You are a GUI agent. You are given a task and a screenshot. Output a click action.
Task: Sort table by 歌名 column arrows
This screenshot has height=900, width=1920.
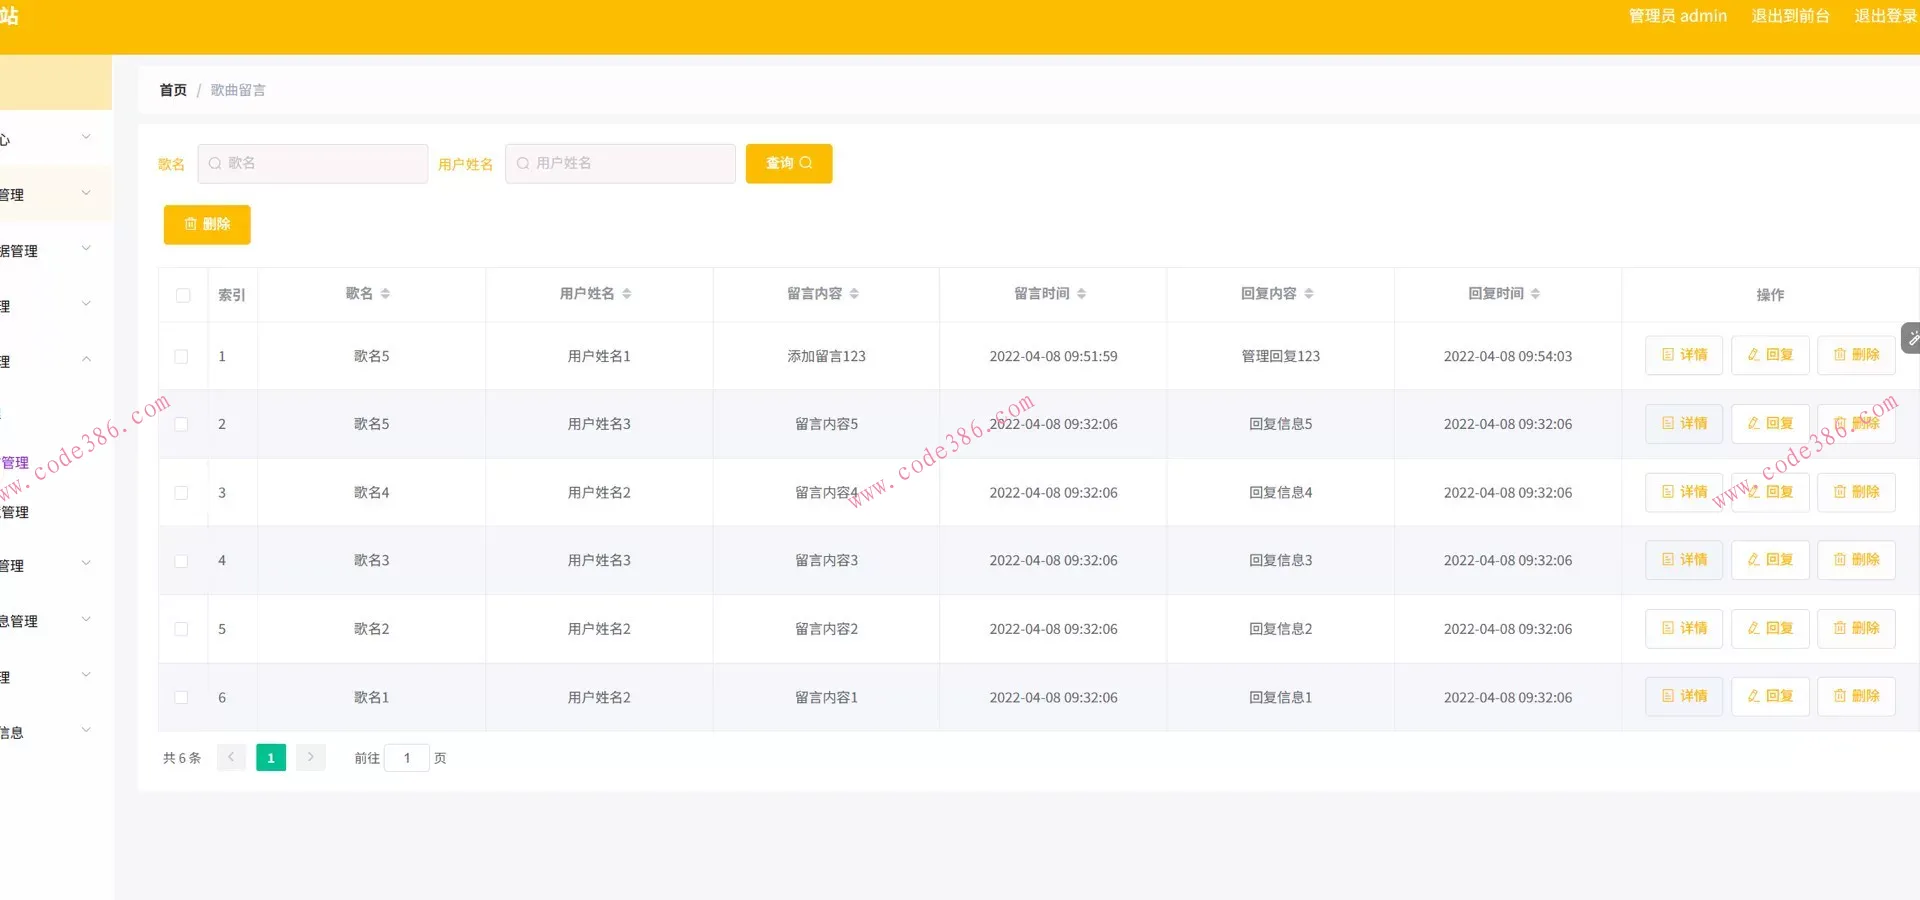tap(385, 294)
